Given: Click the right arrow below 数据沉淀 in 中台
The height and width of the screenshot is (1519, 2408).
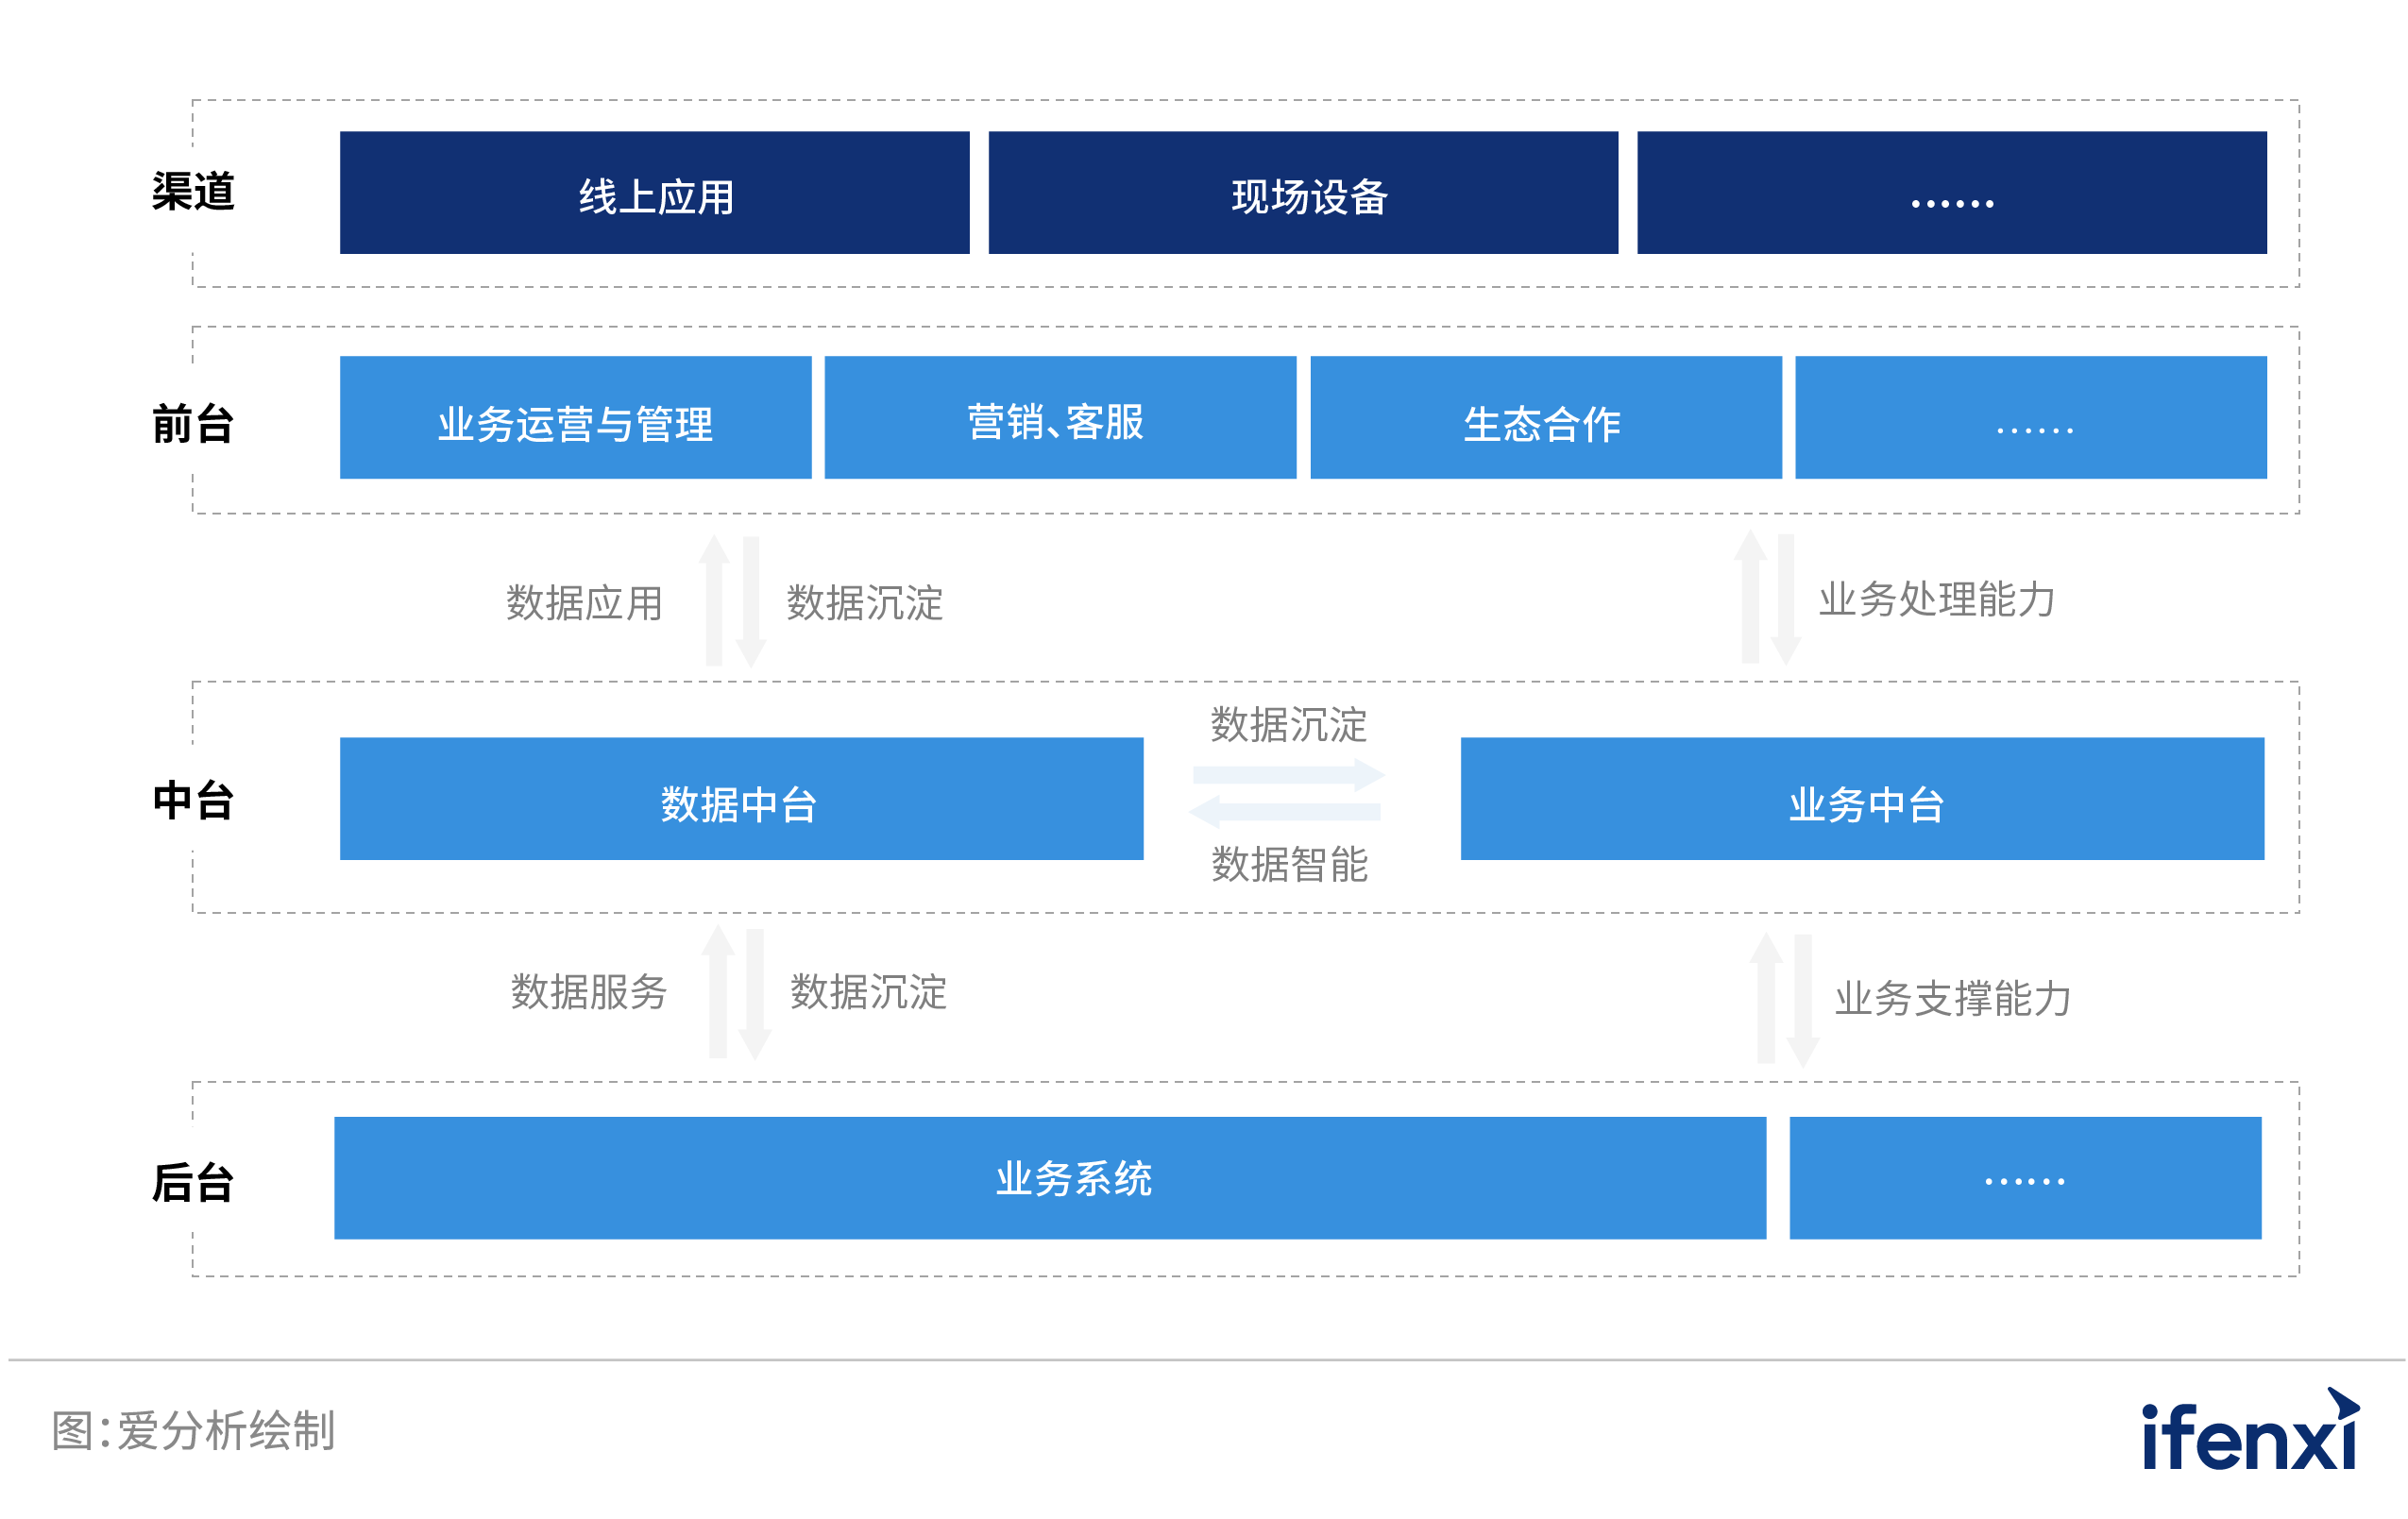Looking at the screenshot, I should pos(1289,775).
